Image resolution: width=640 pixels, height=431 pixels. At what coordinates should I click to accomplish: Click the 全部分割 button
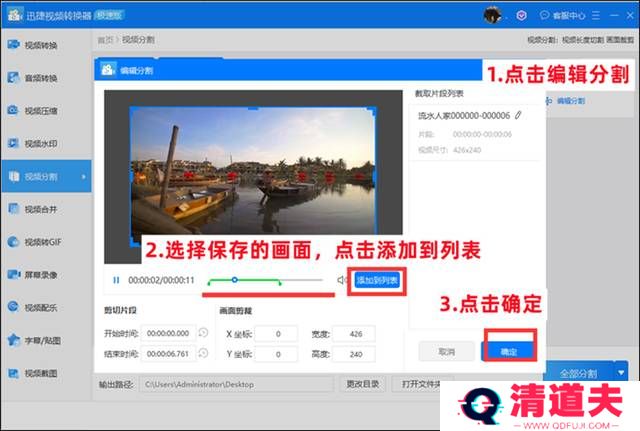(579, 373)
